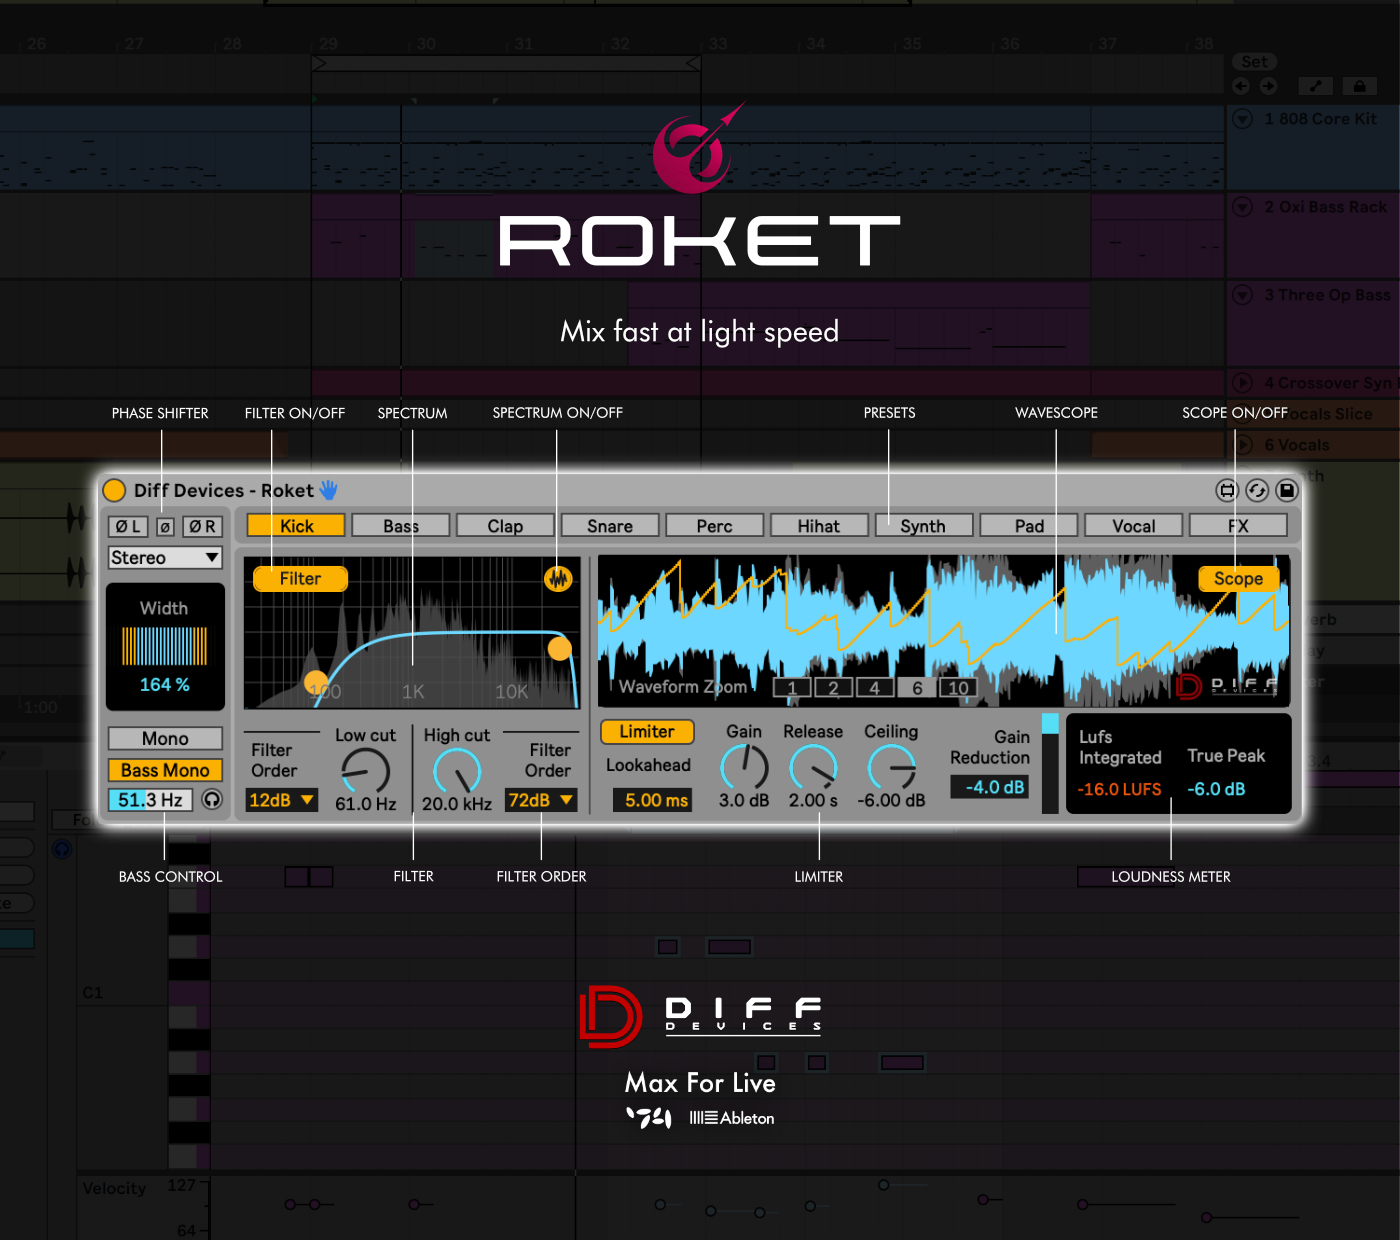Click the device on/off power circle
This screenshot has width=1400, height=1240.
[115, 490]
